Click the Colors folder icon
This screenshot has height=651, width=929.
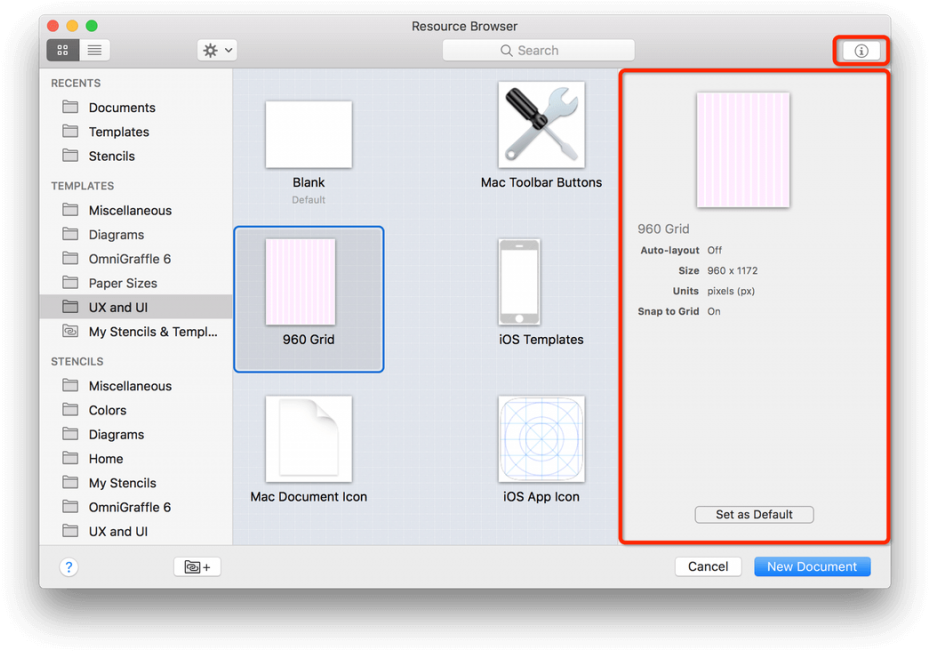[71, 409]
